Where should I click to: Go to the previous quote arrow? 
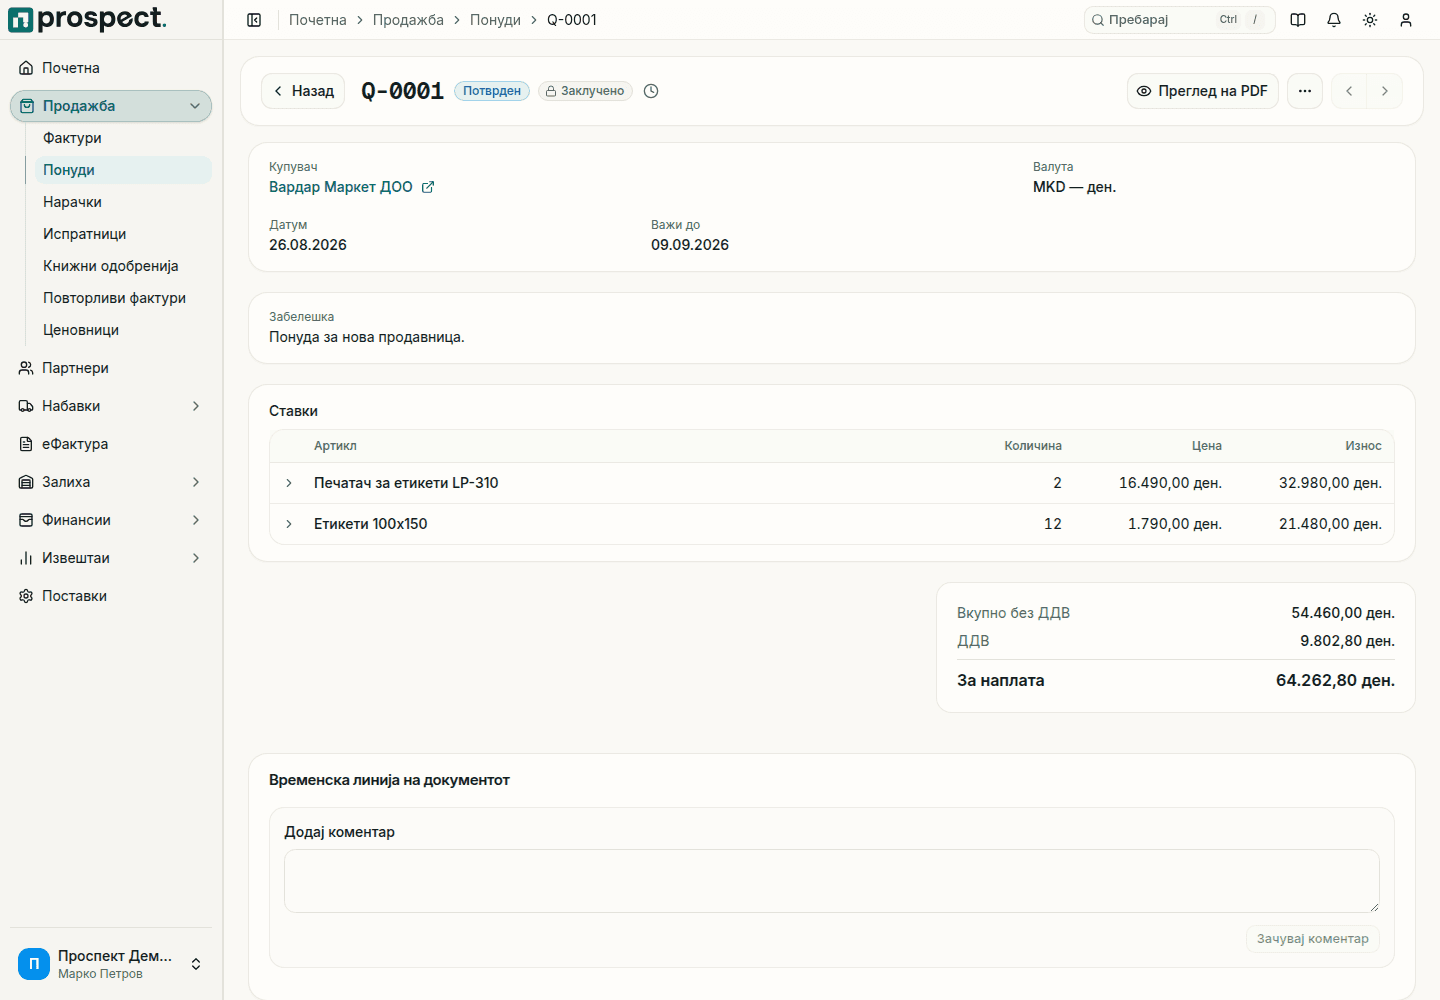1349,91
